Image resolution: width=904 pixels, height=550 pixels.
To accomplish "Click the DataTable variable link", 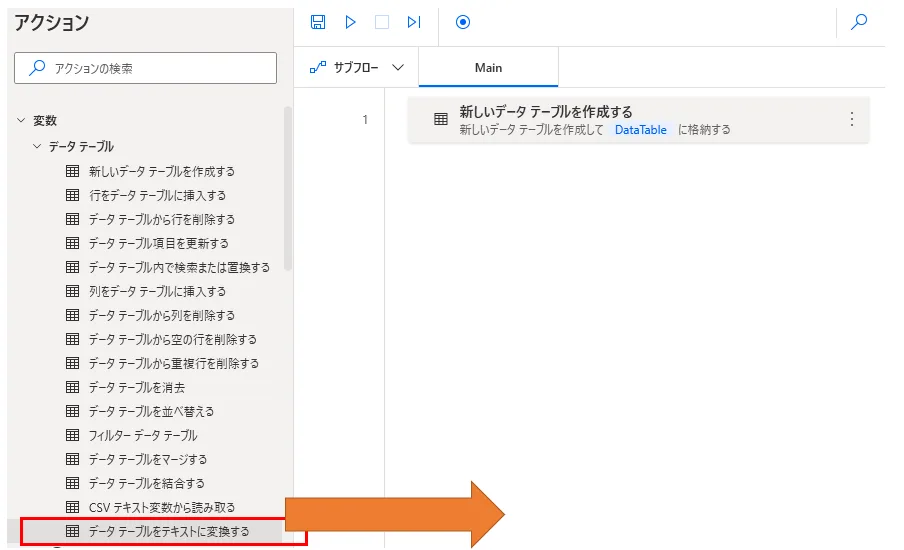I will [640, 130].
